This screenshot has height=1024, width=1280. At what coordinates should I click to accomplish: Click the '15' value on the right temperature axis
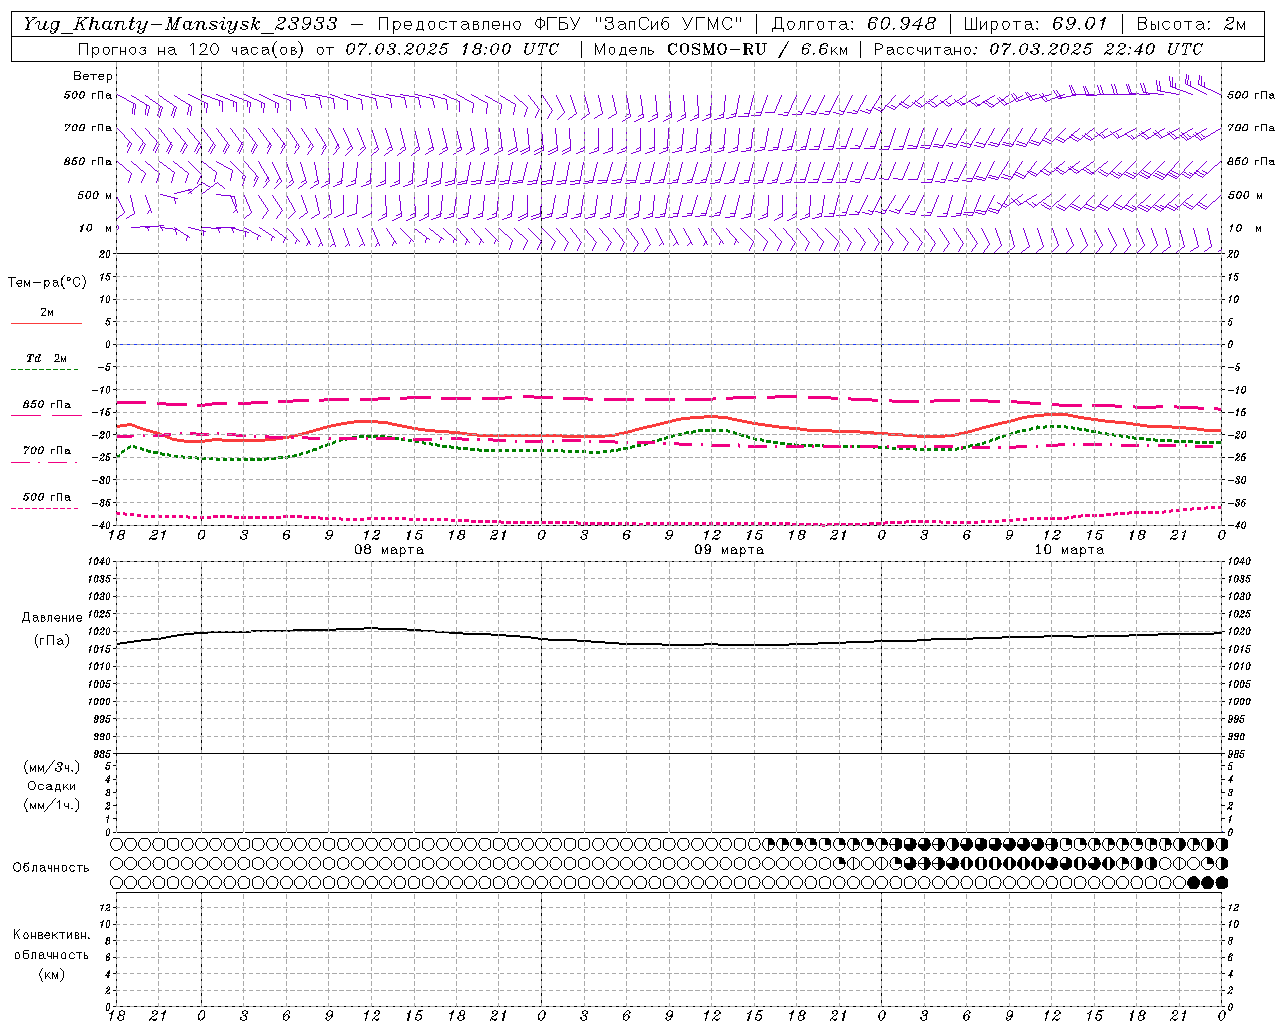coord(1233,277)
